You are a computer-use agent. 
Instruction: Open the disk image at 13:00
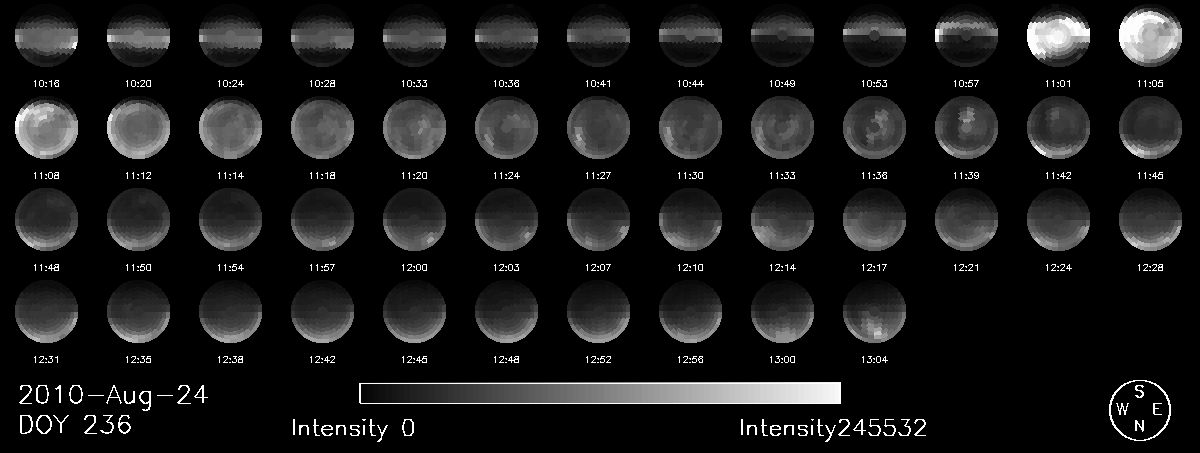tap(783, 313)
